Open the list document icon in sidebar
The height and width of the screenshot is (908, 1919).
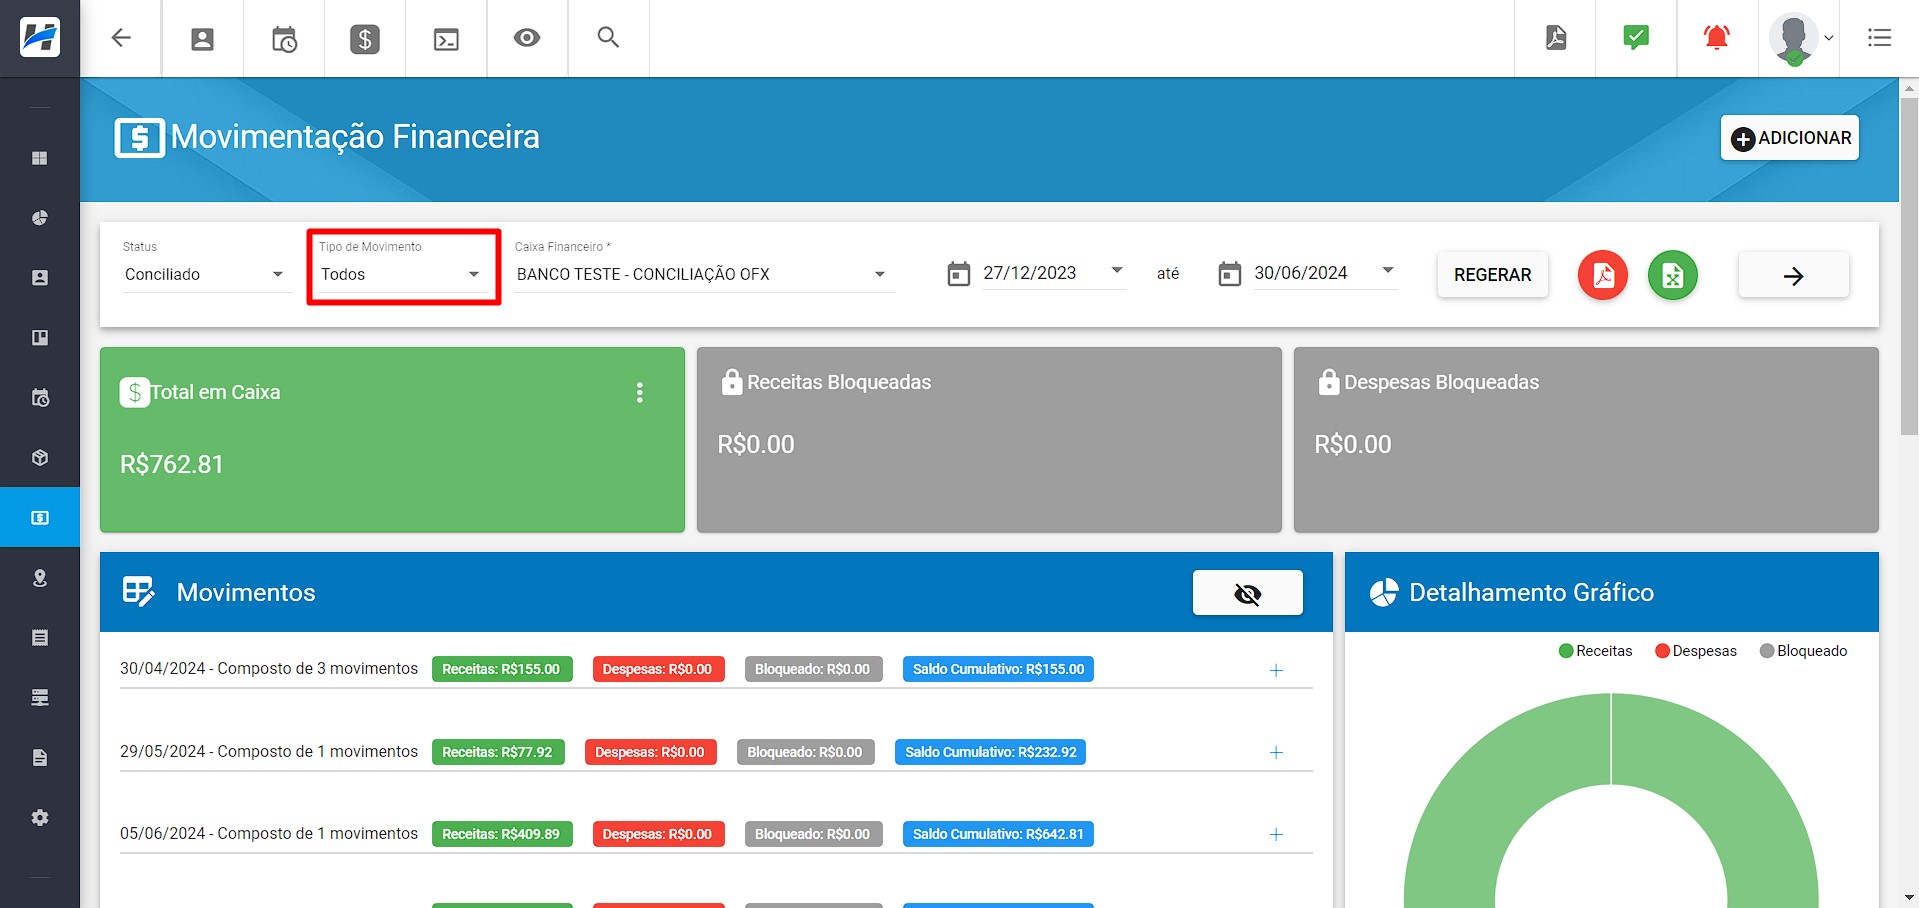pyautogui.click(x=40, y=638)
